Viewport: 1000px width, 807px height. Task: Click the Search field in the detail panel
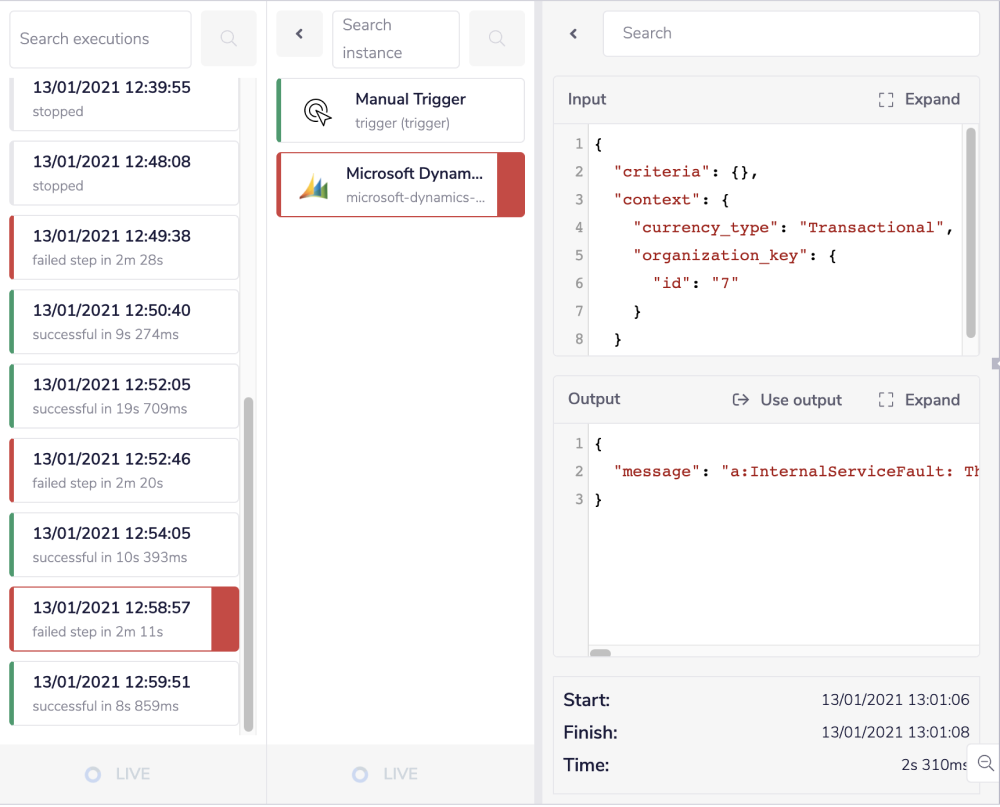click(x=790, y=33)
